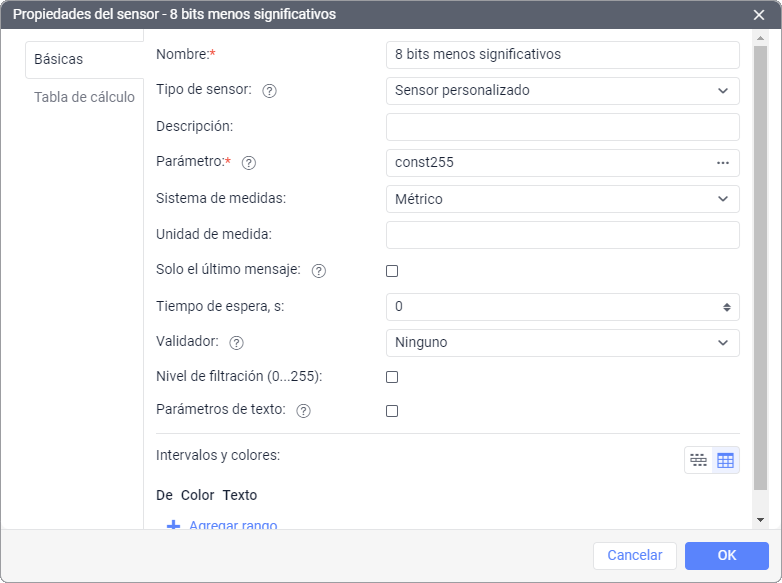Show help for Solo el último mensaje
The width and height of the screenshot is (782, 583).
click(x=318, y=271)
